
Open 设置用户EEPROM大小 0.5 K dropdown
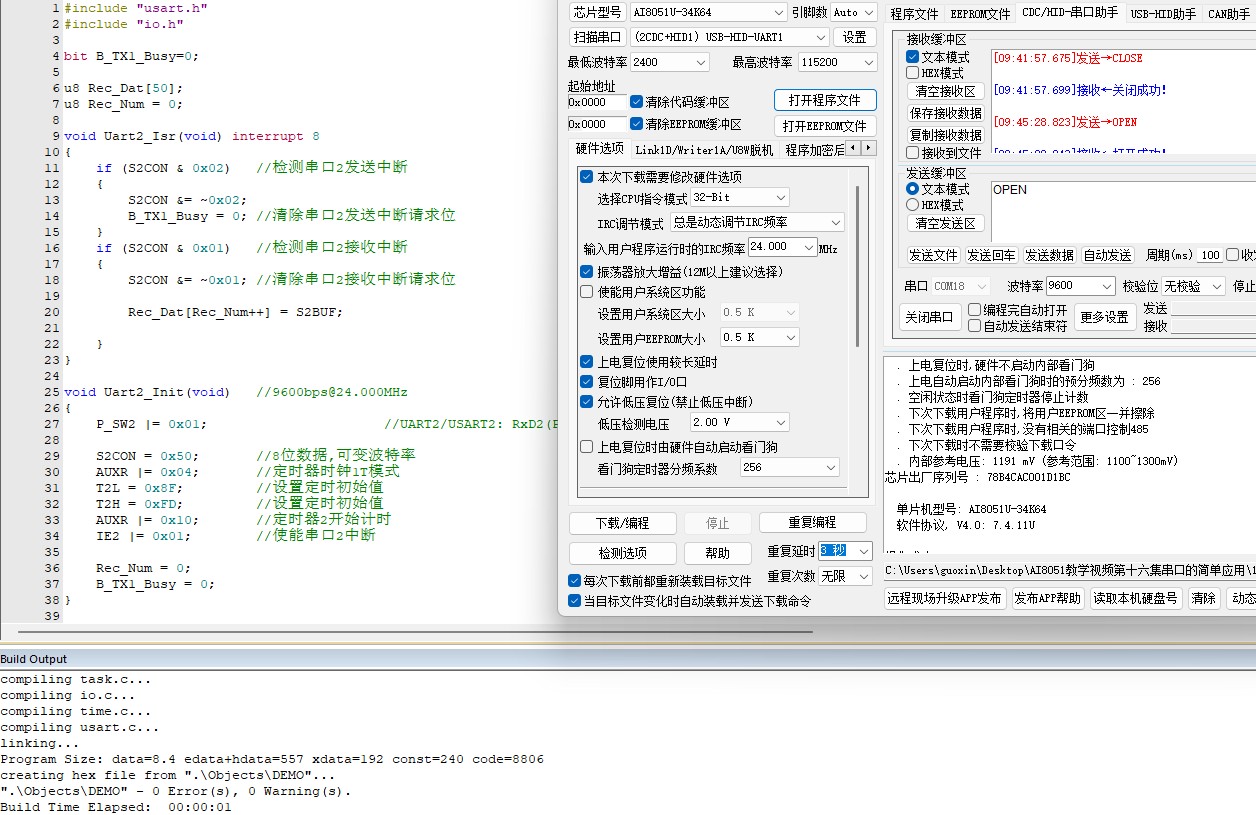(759, 338)
